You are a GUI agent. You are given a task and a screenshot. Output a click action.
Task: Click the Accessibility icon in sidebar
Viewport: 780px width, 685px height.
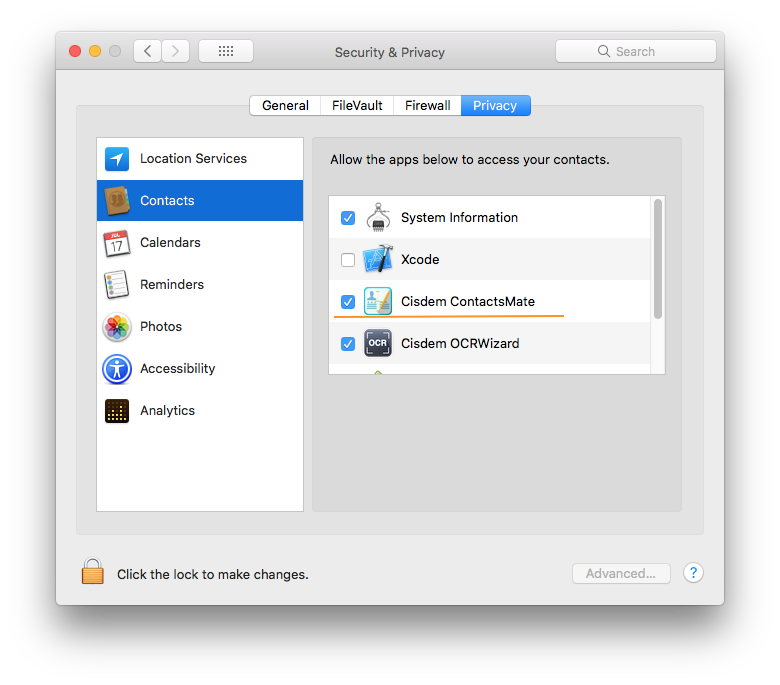coord(117,369)
